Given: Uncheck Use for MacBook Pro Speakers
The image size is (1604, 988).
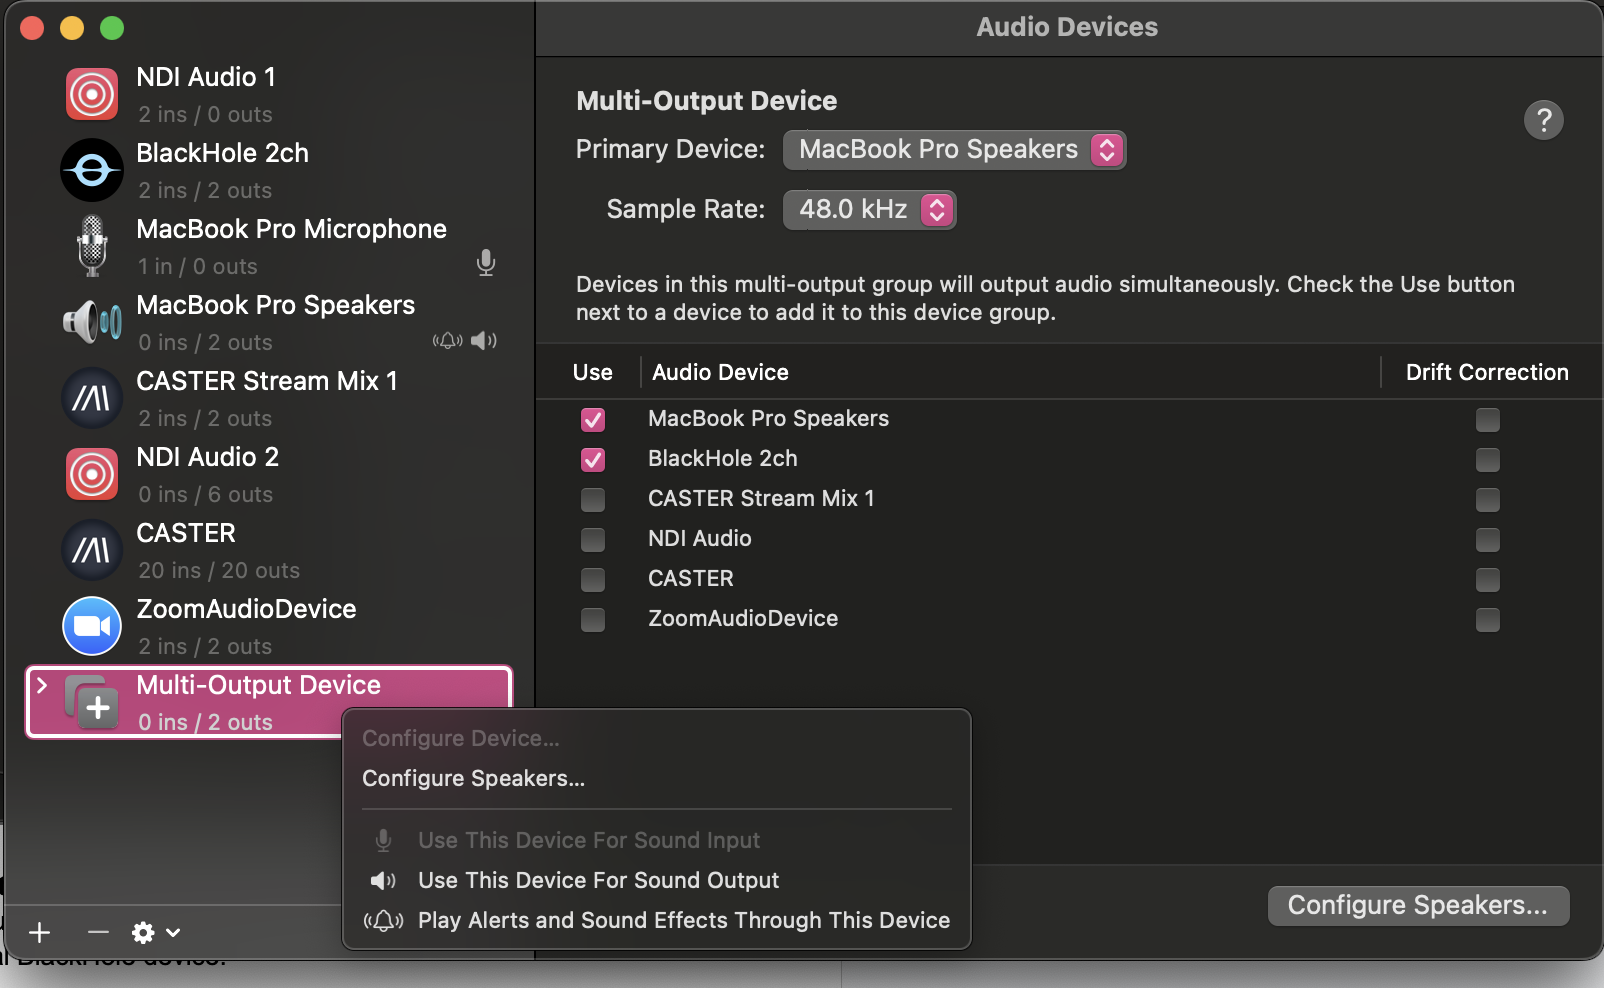Looking at the screenshot, I should point(593,420).
